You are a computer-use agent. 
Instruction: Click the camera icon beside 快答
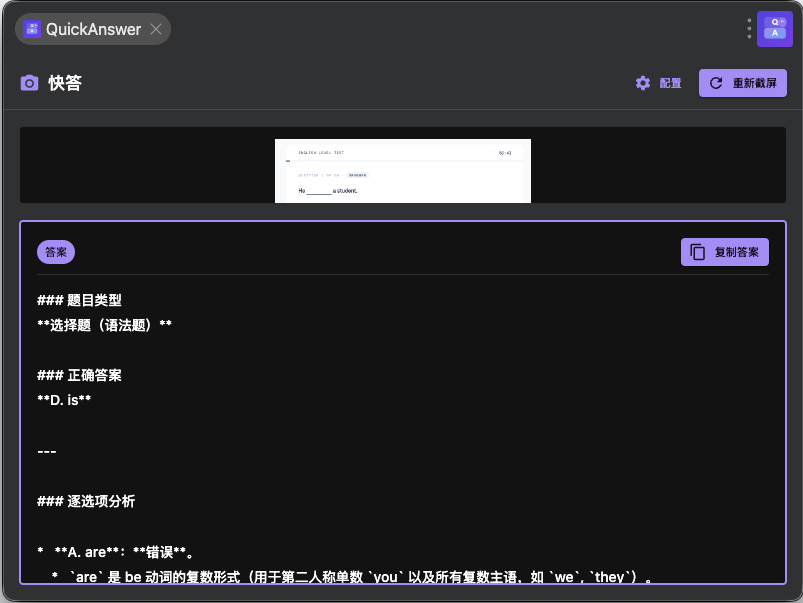(29, 83)
